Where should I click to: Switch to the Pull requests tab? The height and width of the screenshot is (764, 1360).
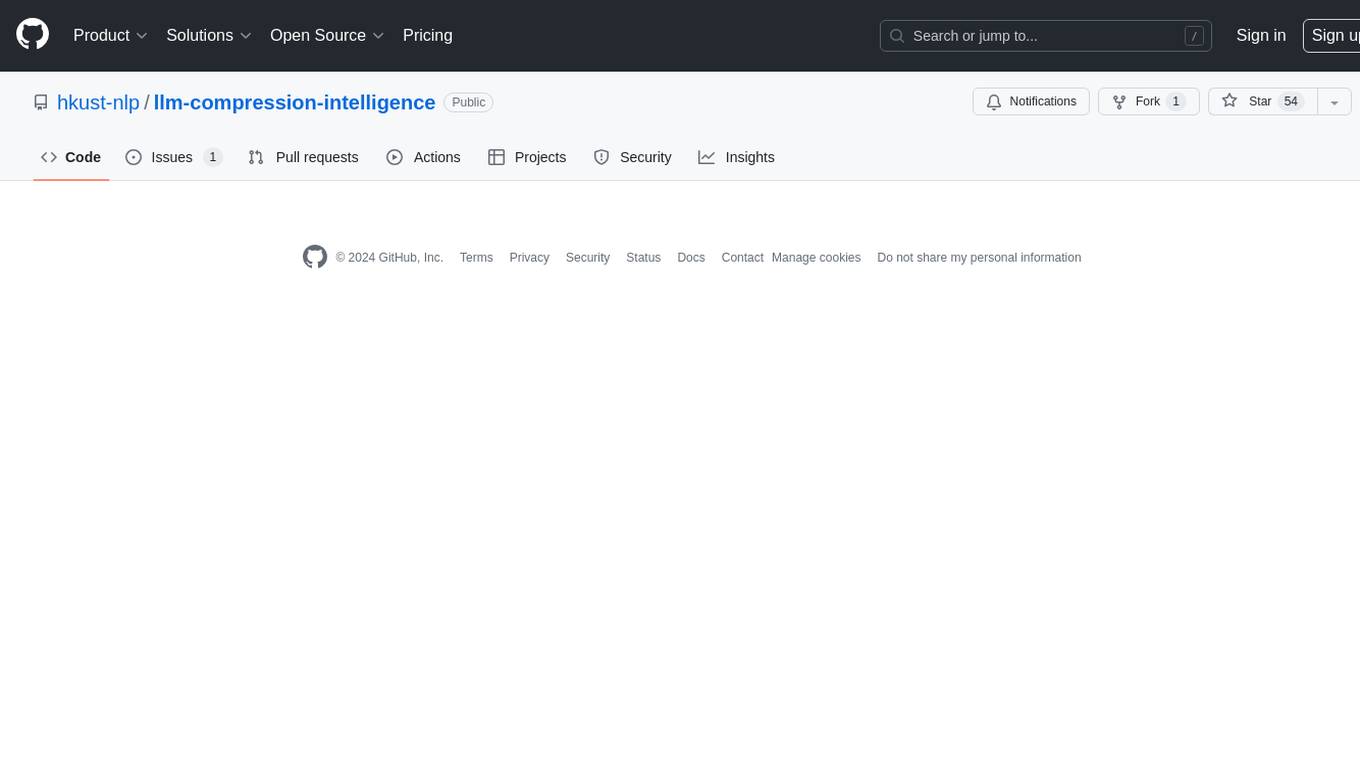[303, 157]
